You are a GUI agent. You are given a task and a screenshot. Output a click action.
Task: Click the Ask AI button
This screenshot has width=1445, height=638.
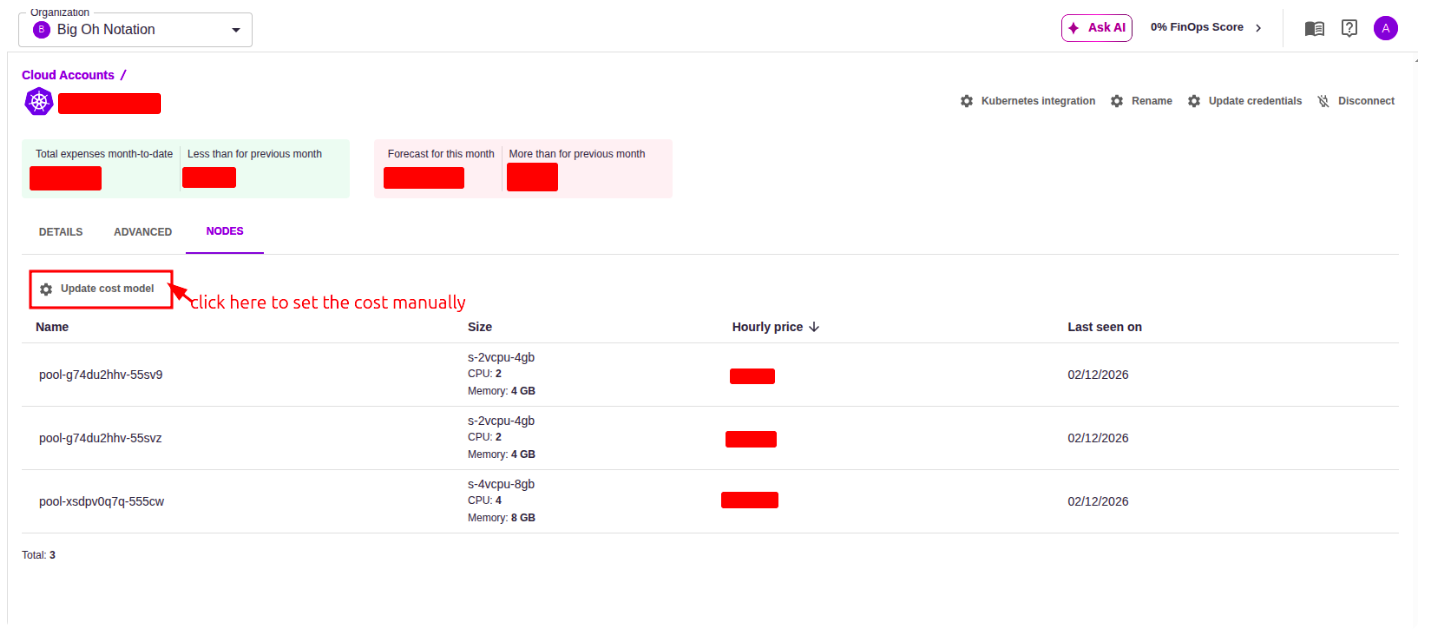[x=1096, y=28]
